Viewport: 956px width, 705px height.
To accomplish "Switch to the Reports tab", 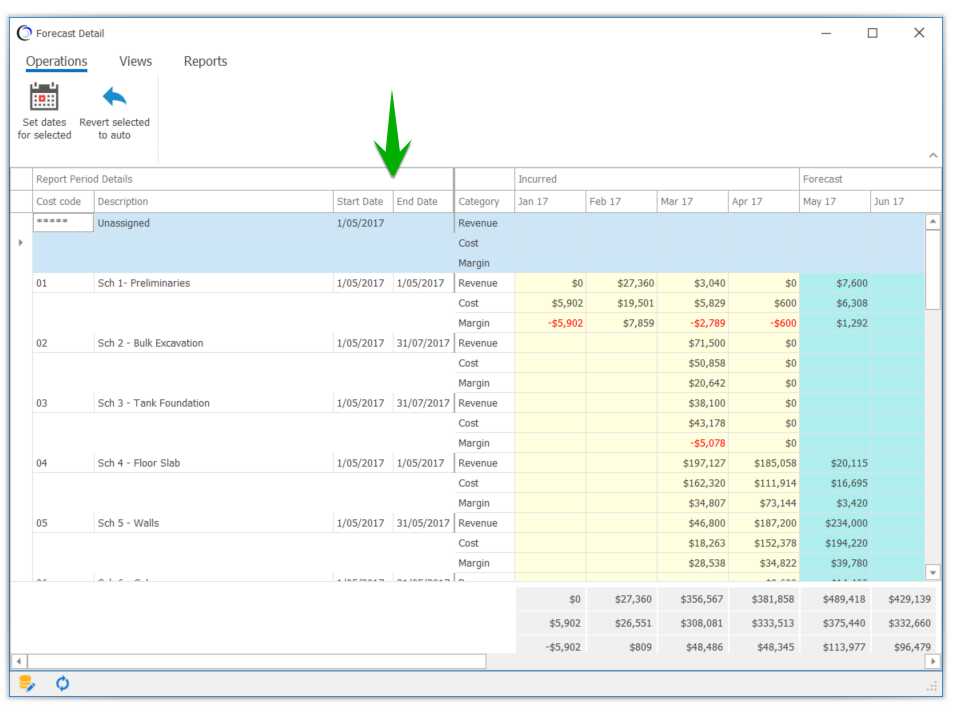I will (x=205, y=61).
